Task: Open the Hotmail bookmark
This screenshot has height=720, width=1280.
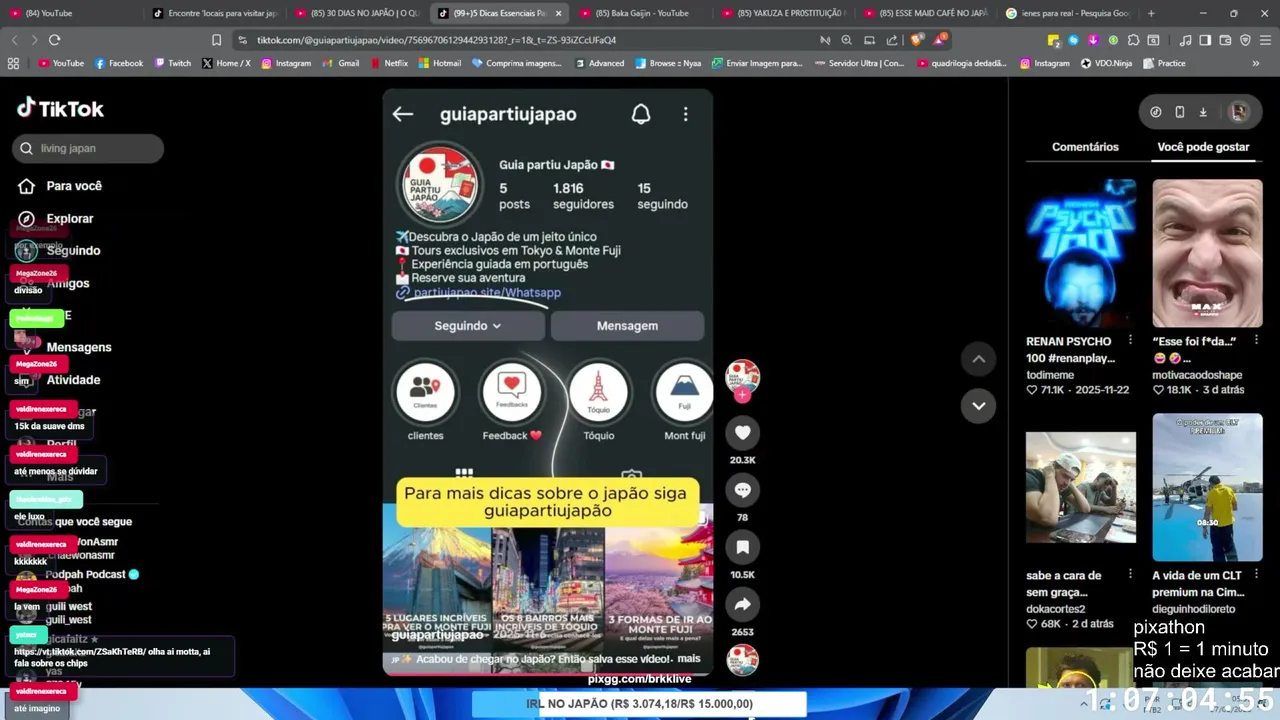Action: [439, 63]
